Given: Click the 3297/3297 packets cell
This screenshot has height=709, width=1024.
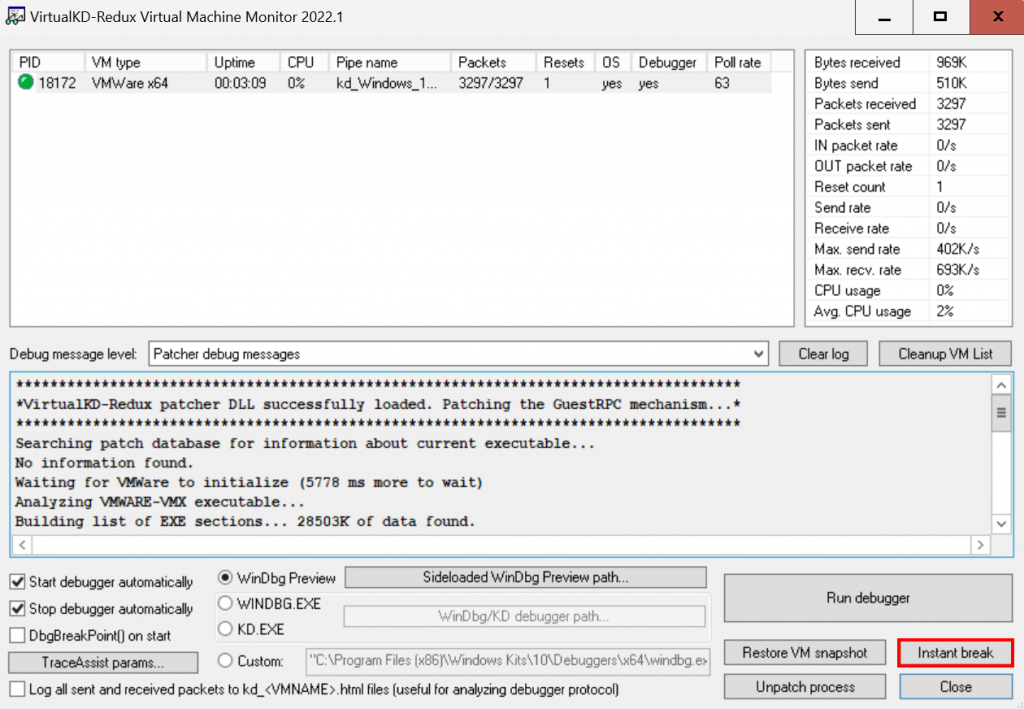Looking at the screenshot, I should click(490, 83).
